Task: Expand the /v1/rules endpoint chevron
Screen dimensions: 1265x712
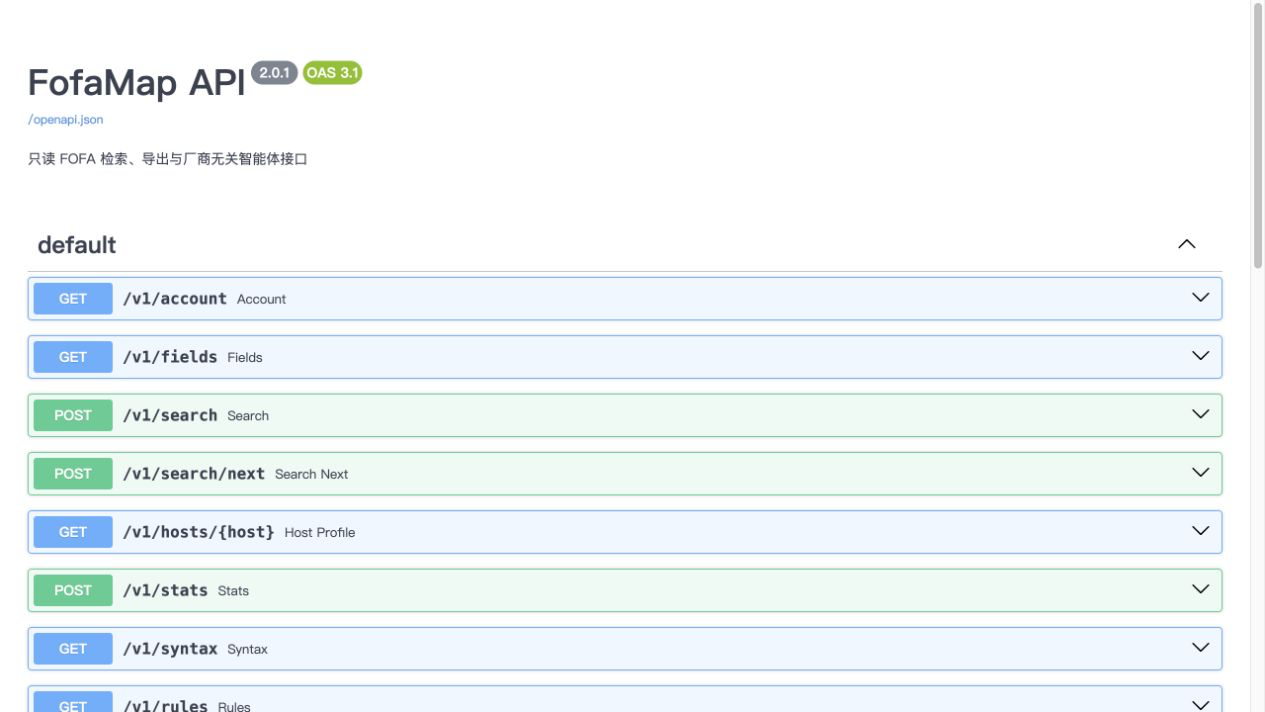Action: pyautogui.click(x=1201, y=704)
